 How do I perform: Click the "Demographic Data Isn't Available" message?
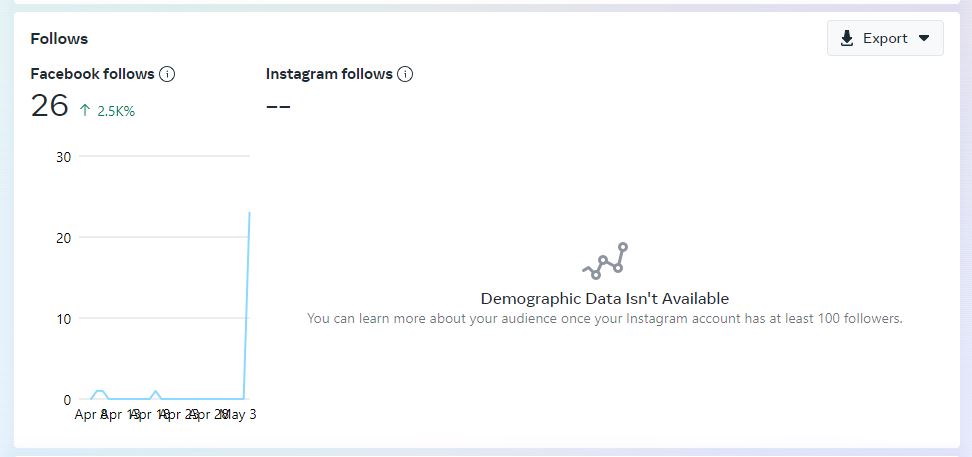coord(604,298)
